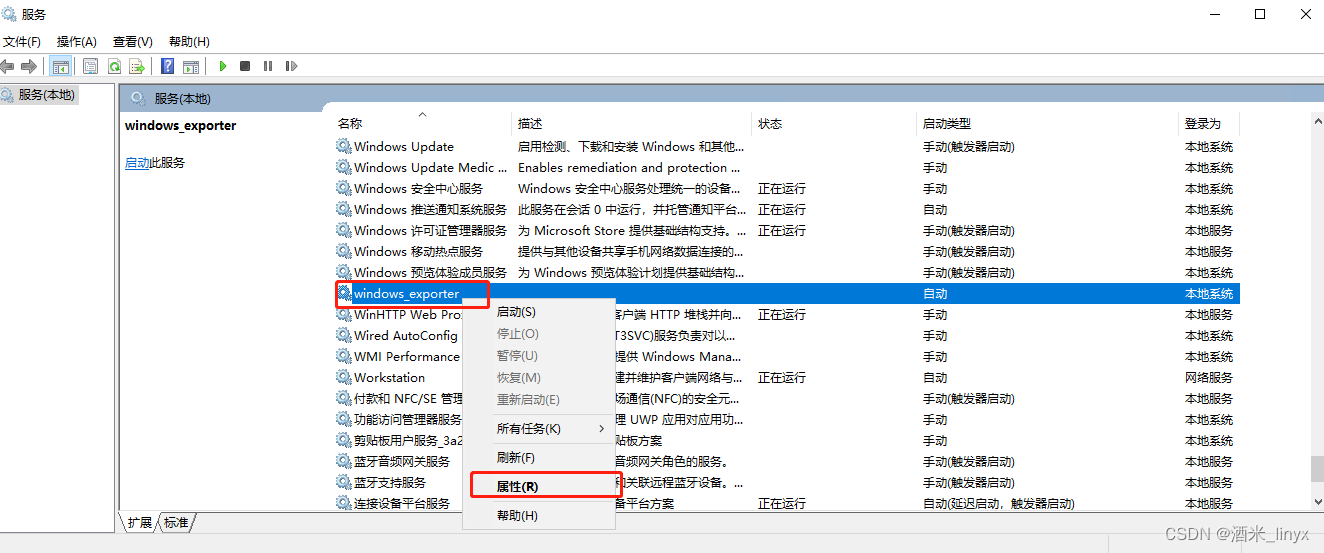Open the 查看(V) menu
The width and height of the screenshot is (1324, 553).
pyautogui.click(x=133, y=41)
